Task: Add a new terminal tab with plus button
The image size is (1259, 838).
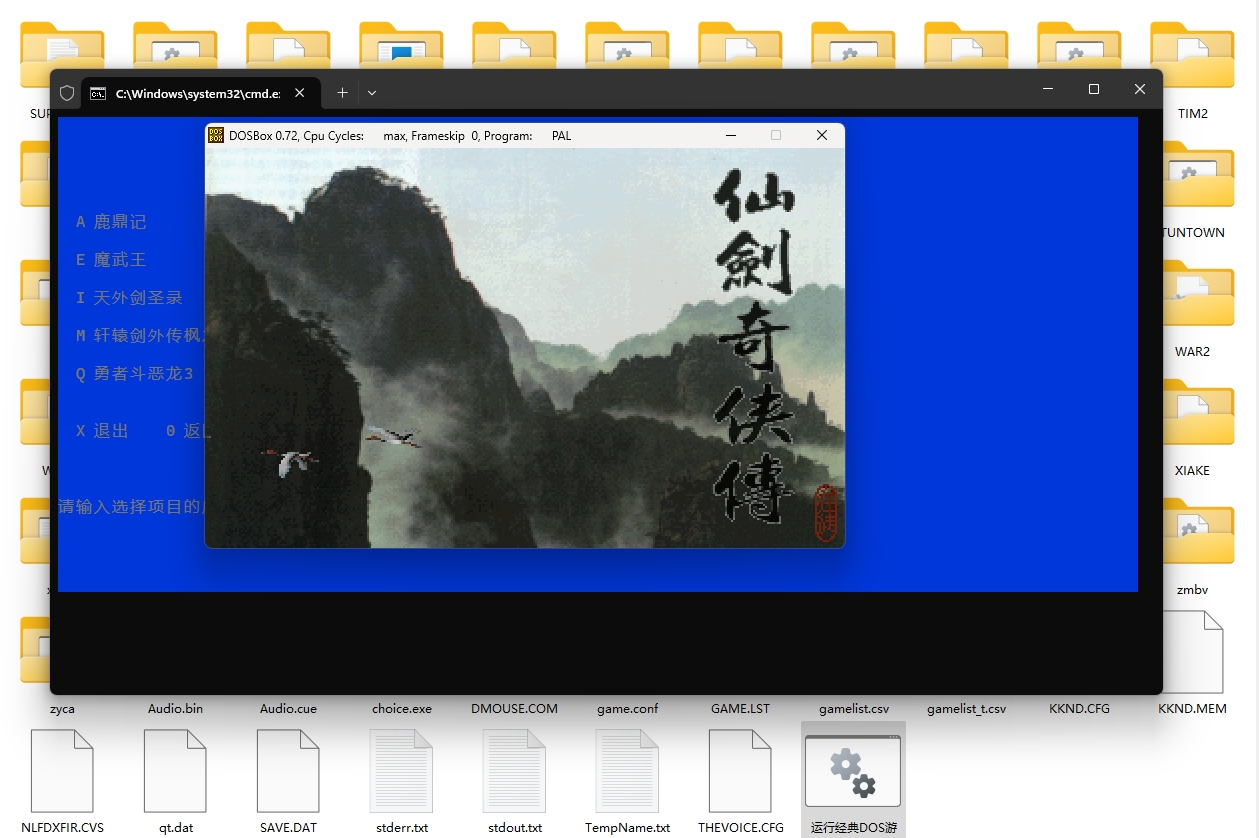Action: pyautogui.click(x=342, y=92)
